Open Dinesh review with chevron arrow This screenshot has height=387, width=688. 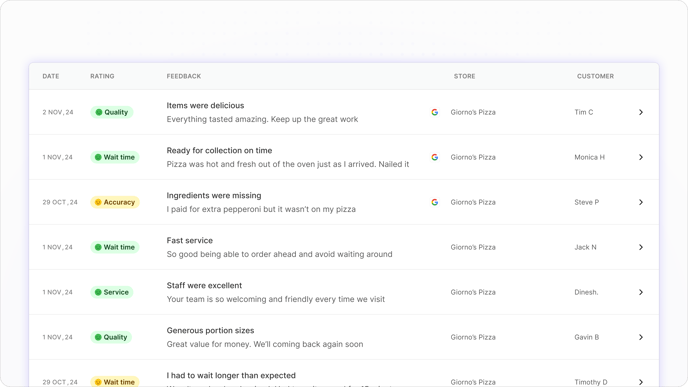point(641,292)
